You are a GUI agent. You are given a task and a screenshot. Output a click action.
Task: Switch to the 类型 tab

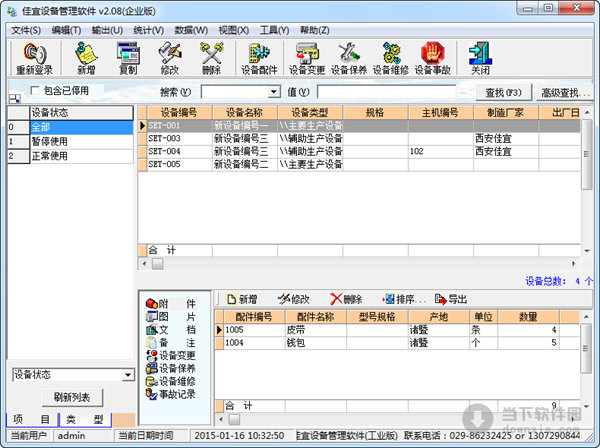pos(85,420)
